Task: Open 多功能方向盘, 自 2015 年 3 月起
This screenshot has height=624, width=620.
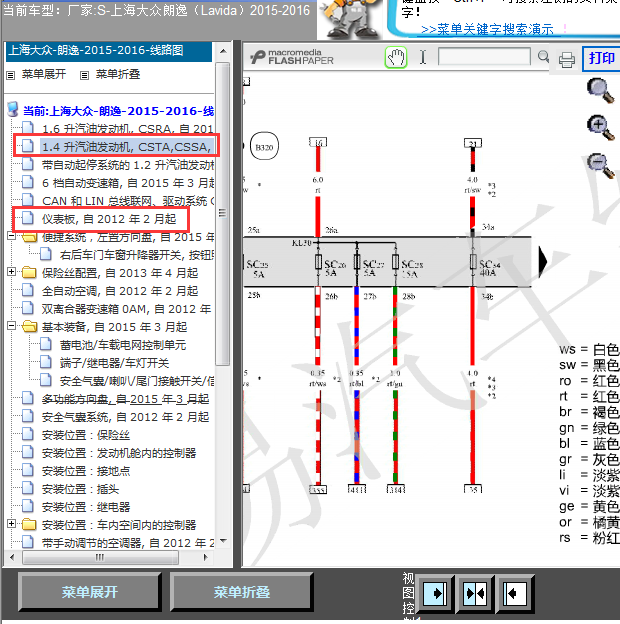Action: point(125,399)
